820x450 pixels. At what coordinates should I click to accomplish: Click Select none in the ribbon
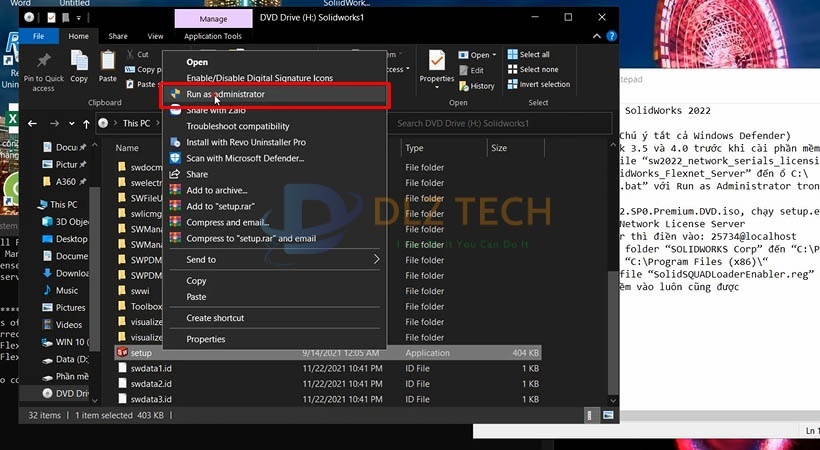point(533,69)
